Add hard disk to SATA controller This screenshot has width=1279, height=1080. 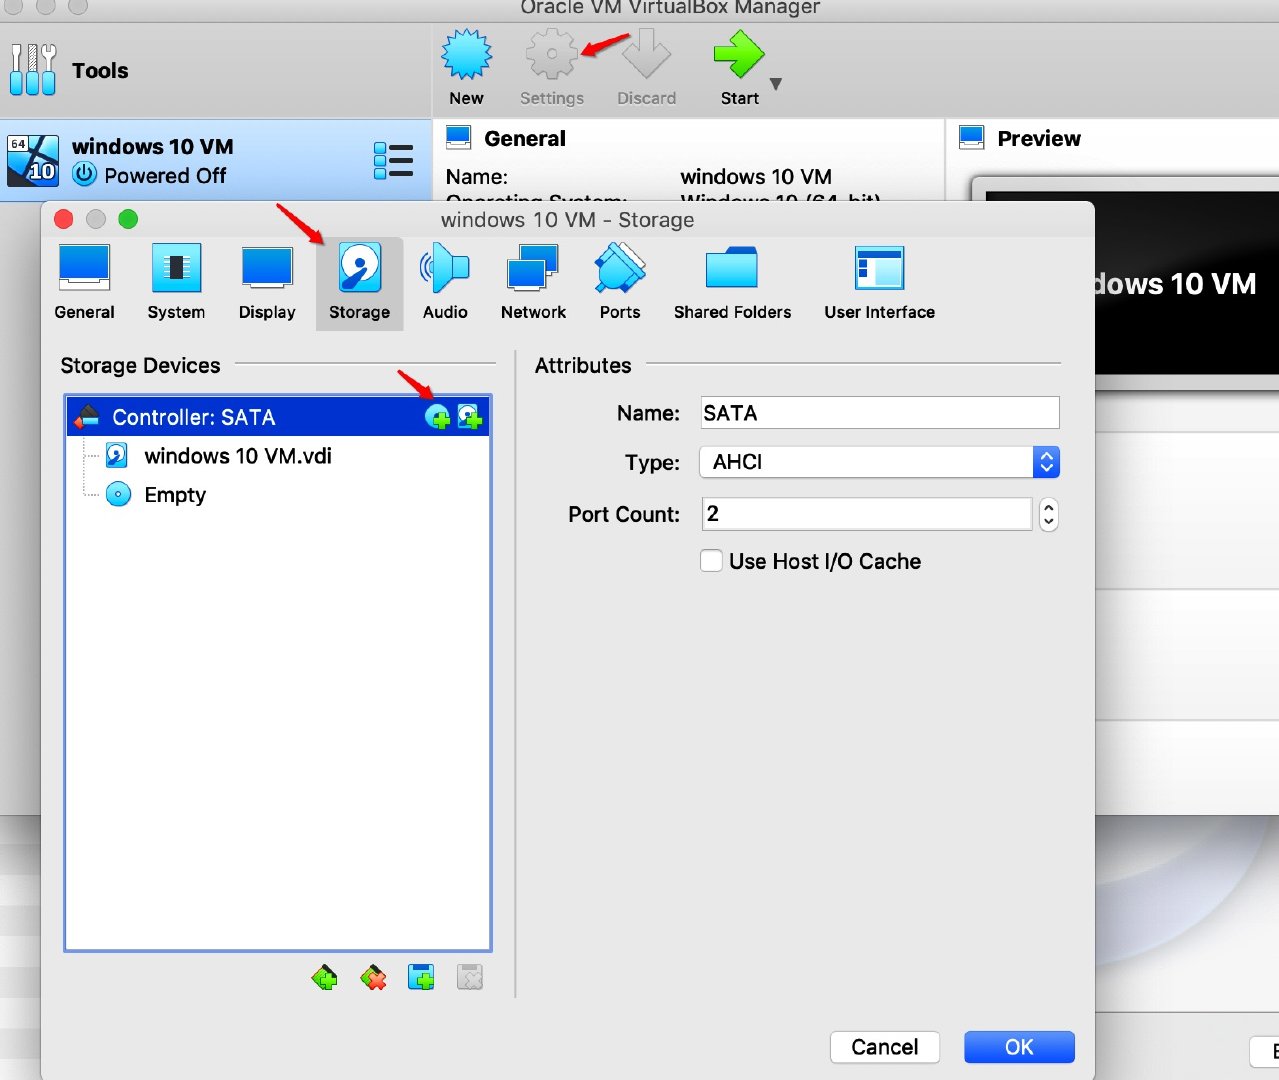click(x=470, y=417)
